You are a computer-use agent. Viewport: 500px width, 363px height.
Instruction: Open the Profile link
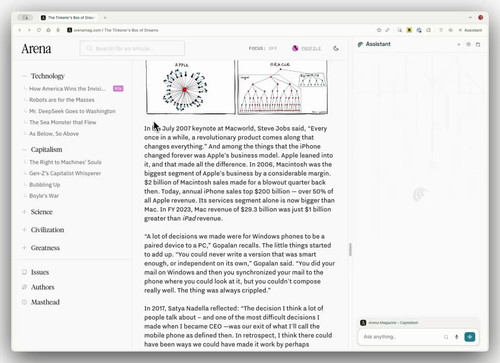click(311, 48)
